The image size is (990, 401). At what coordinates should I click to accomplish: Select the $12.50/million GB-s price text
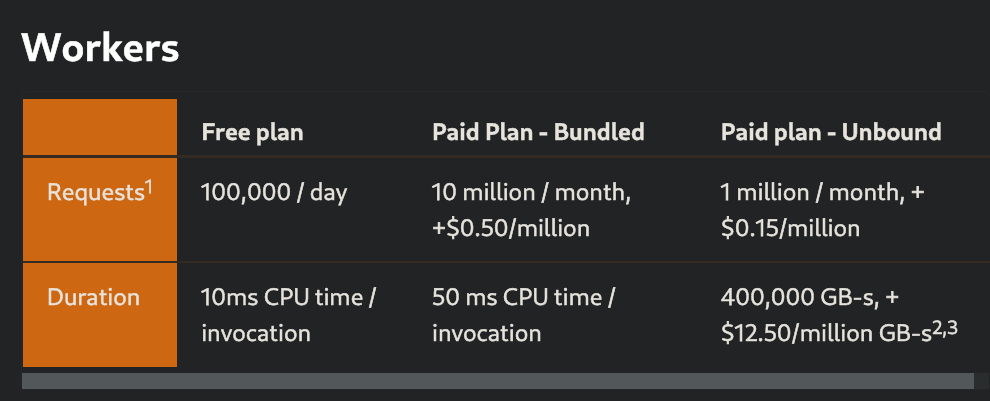click(x=825, y=334)
